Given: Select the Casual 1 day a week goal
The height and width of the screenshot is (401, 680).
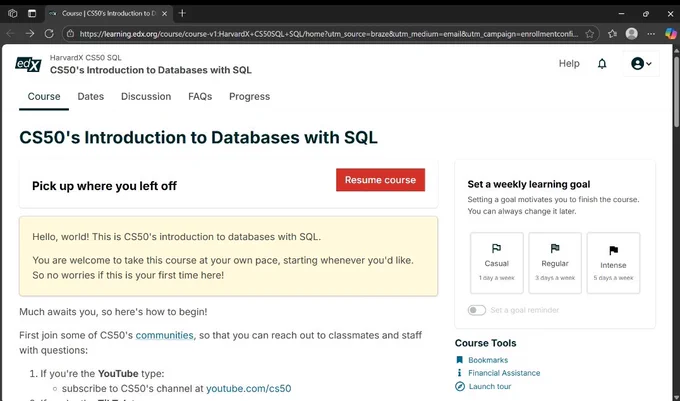Looking at the screenshot, I should 497,263.
